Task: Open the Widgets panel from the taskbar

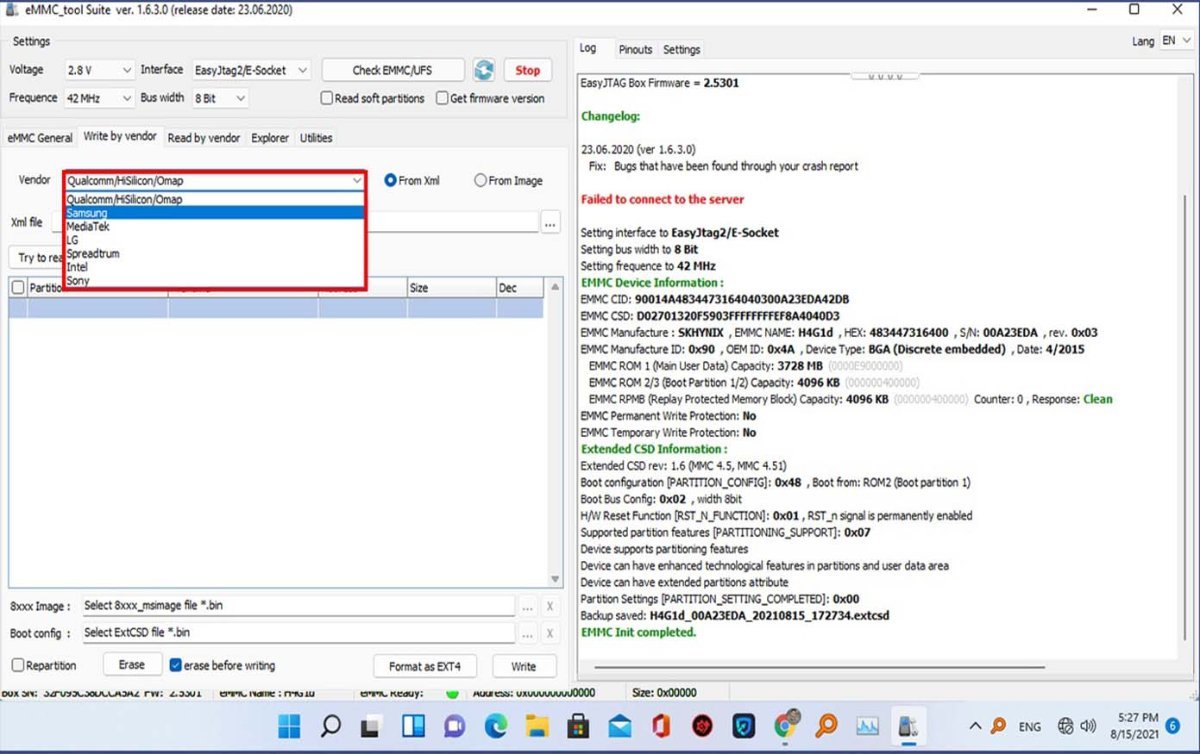Action: (412, 726)
